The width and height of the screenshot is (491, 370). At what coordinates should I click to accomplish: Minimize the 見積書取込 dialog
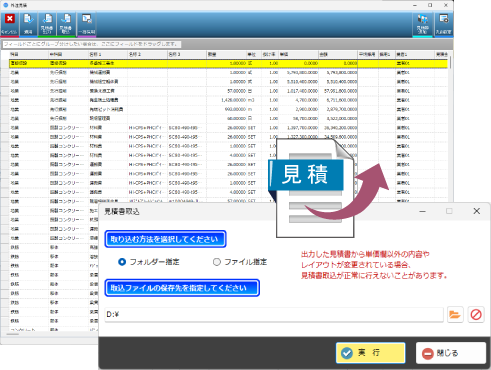tap(422, 211)
